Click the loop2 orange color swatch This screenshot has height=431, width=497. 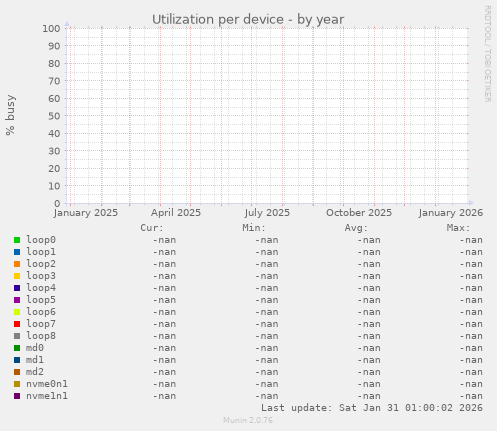click(x=17, y=264)
